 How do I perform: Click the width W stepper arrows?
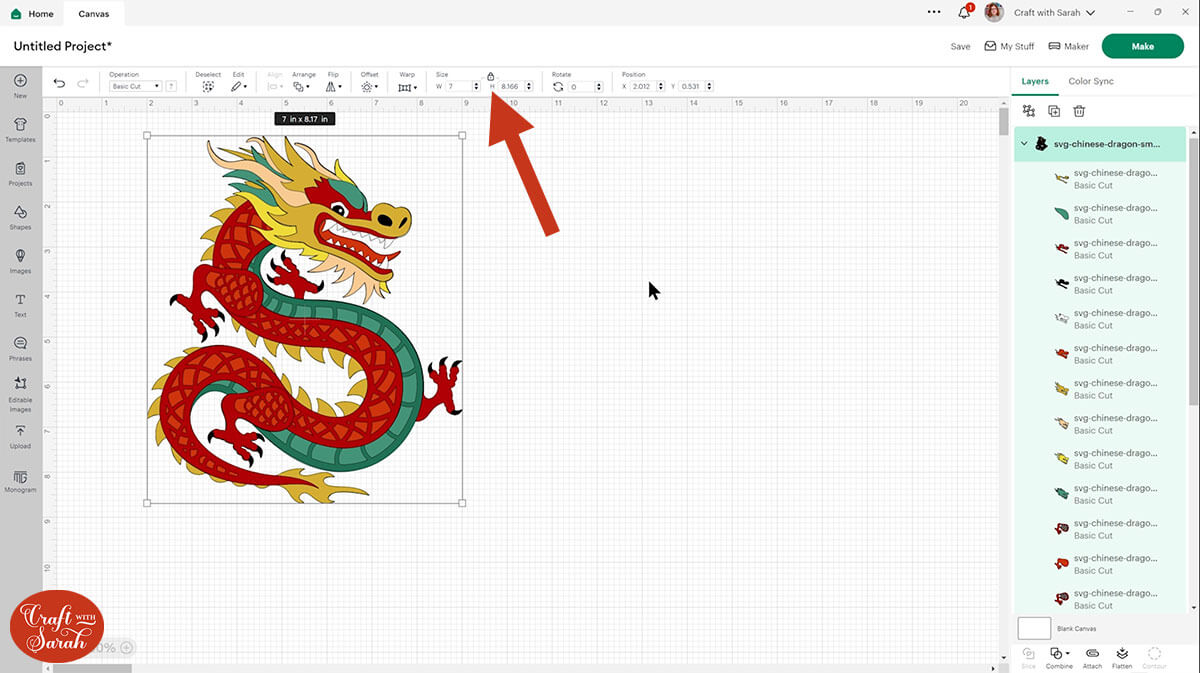tap(477, 87)
